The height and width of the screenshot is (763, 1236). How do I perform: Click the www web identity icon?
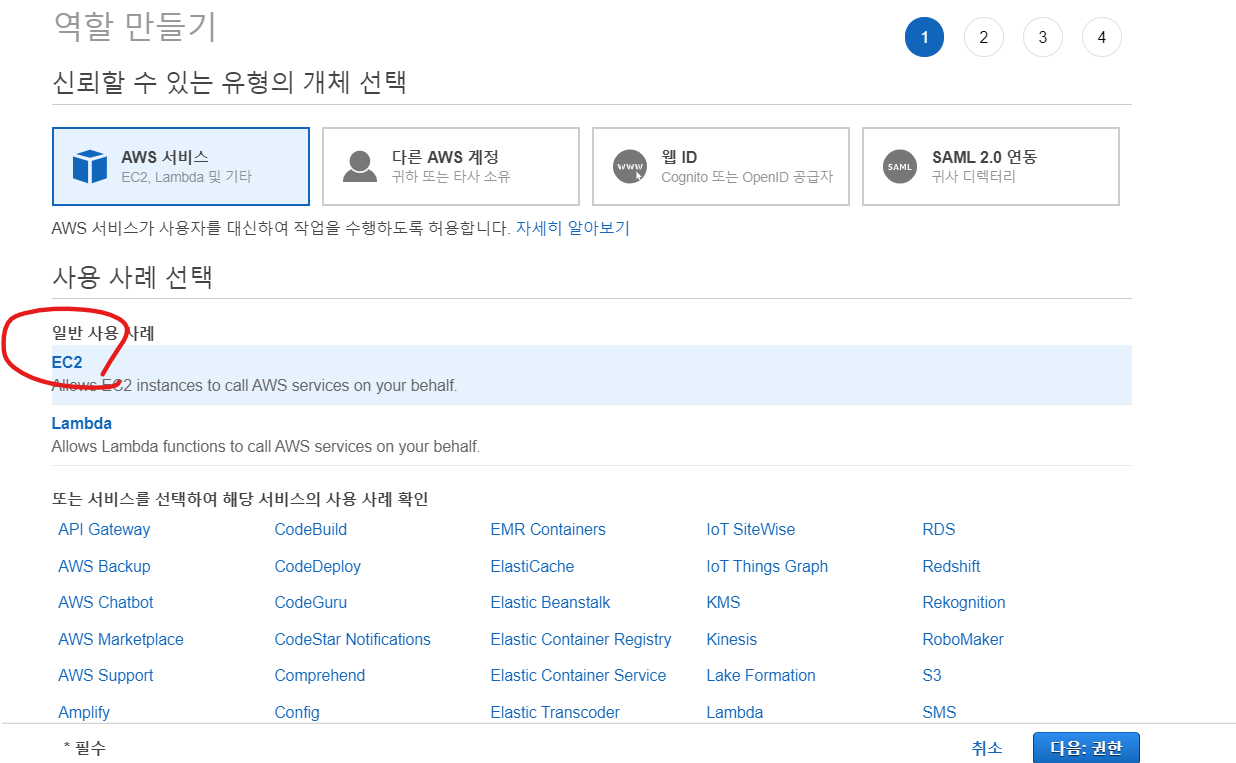coord(630,167)
